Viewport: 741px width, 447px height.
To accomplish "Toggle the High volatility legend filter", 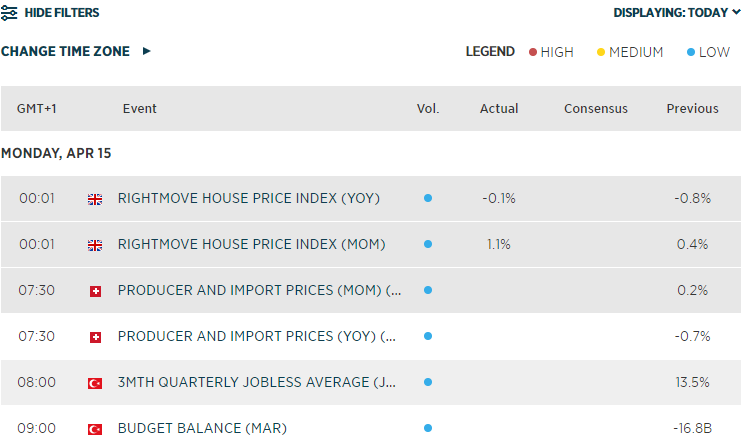I will click(x=551, y=52).
